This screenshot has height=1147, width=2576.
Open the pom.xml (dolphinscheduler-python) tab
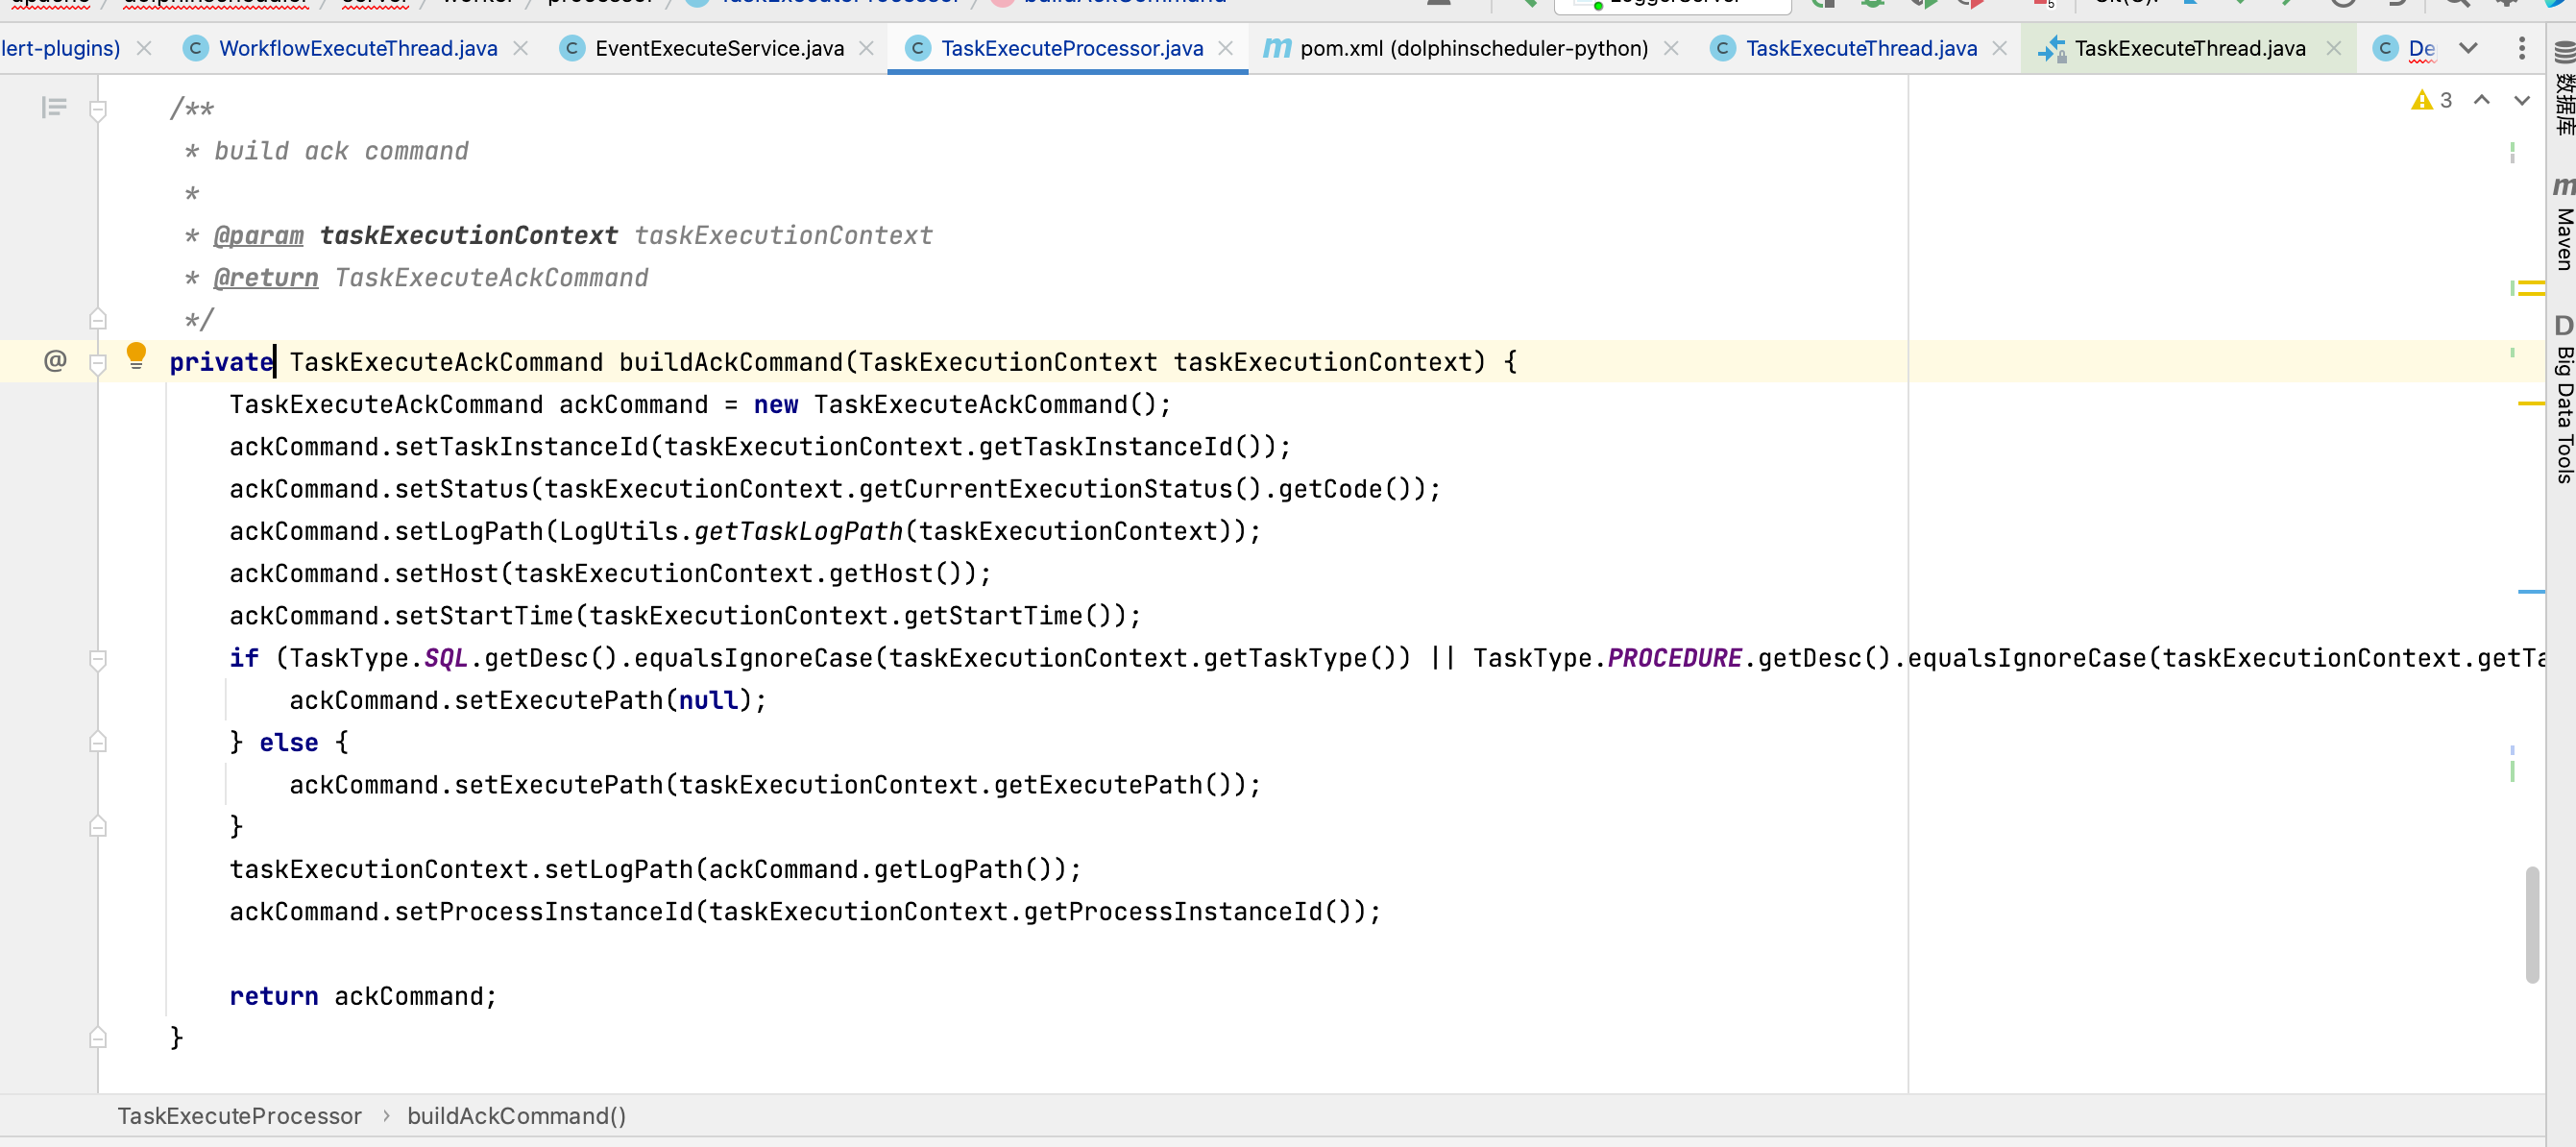pos(1470,48)
